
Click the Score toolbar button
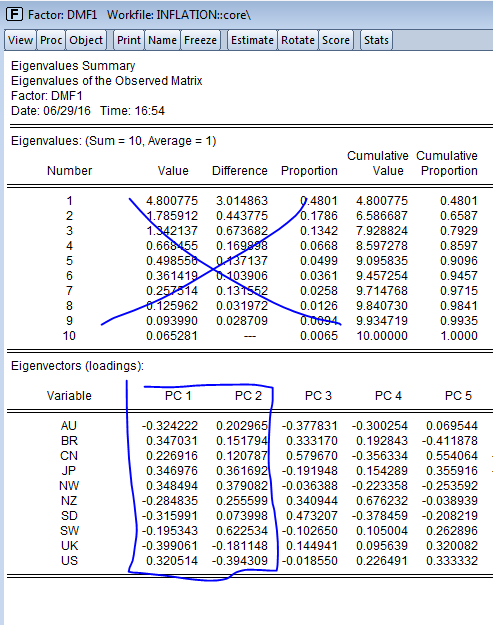[336, 40]
